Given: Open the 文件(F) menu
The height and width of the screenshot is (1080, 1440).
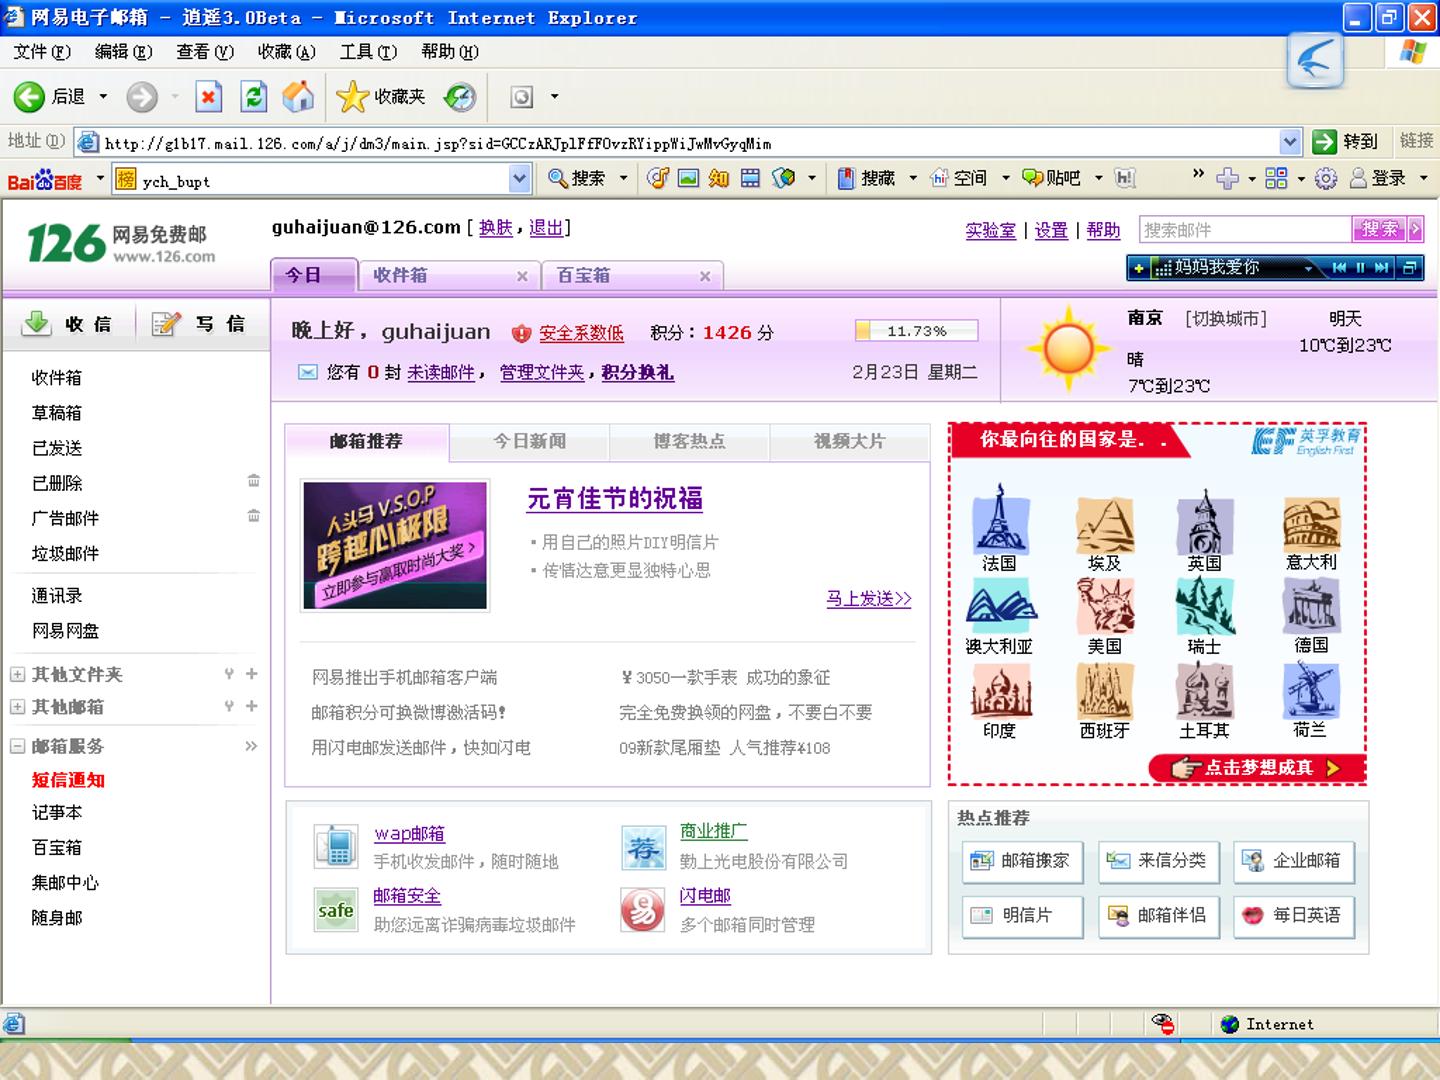Looking at the screenshot, I should [x=42, y=52].
